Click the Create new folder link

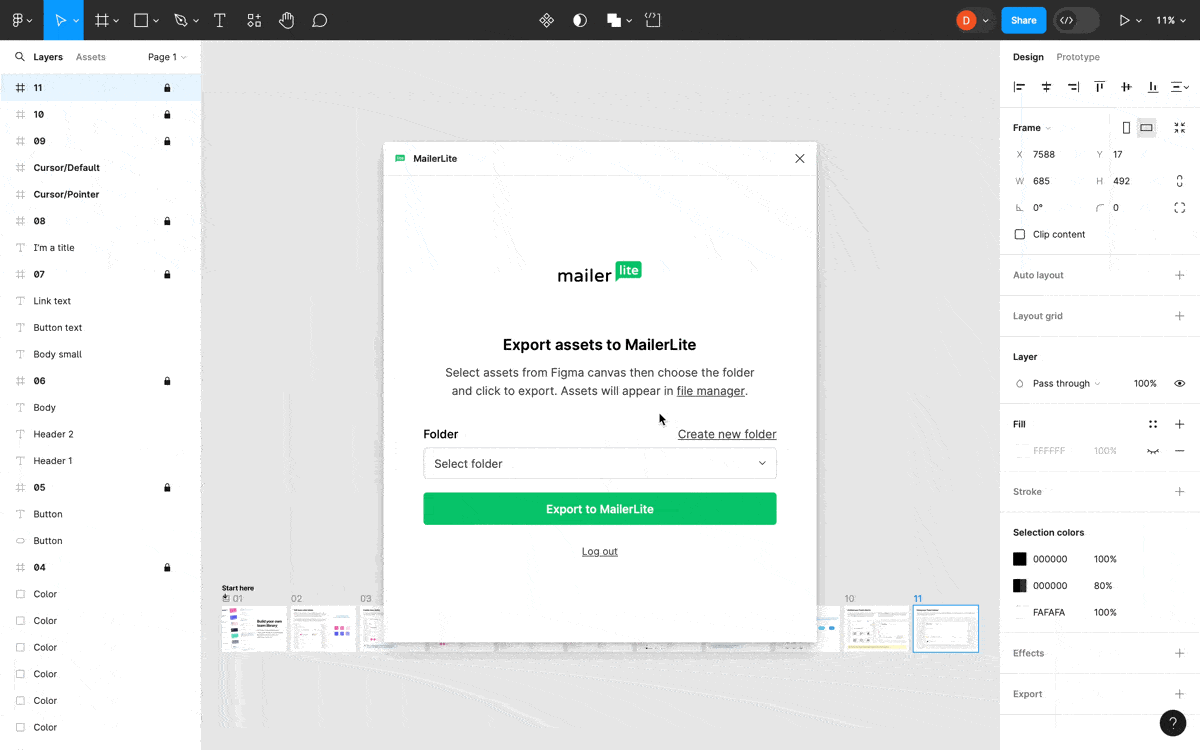pos(727,434)
